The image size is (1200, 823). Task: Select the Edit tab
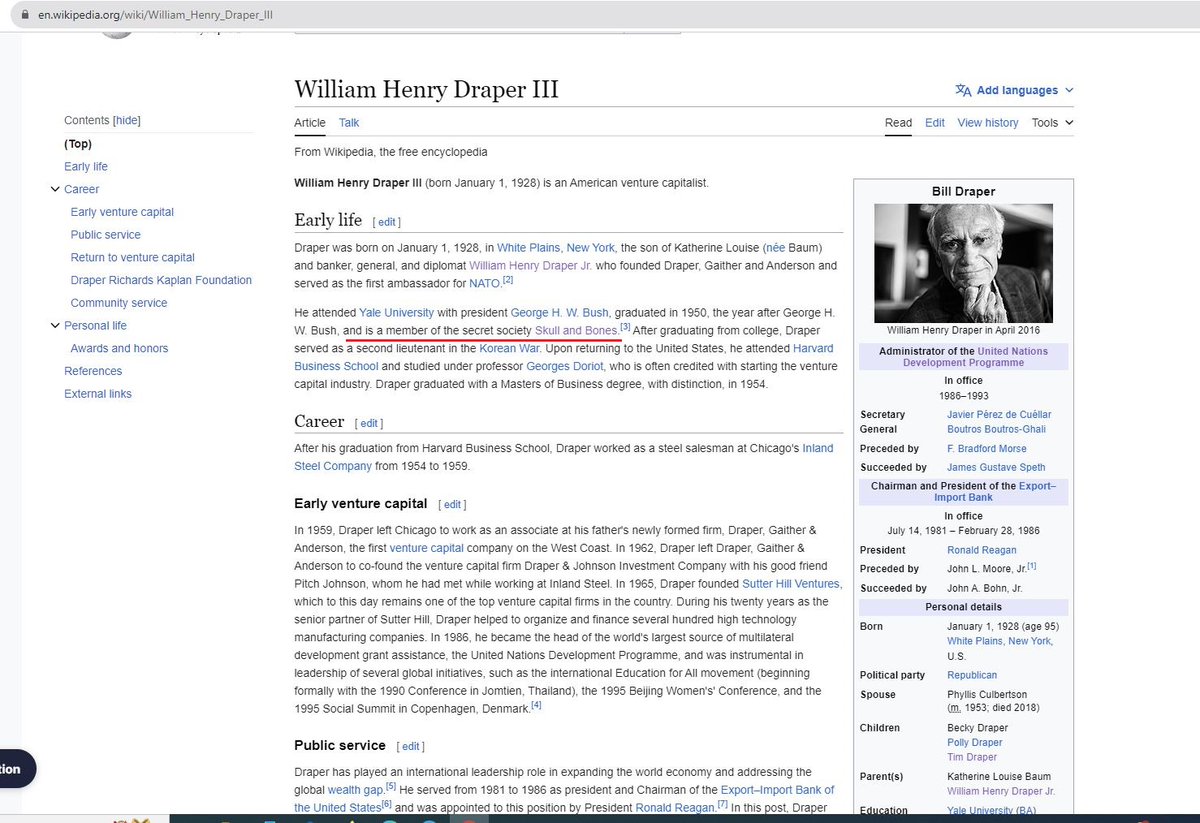[935, 123]
